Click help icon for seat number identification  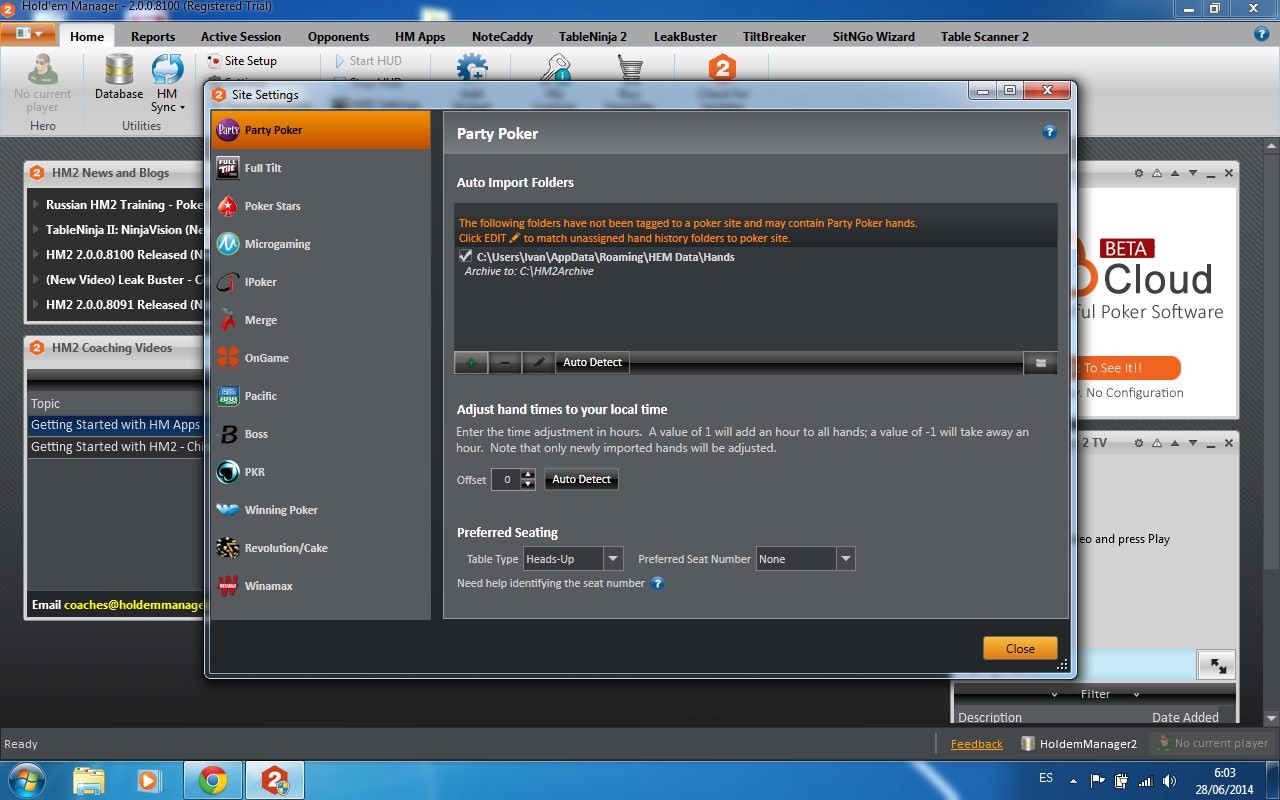(x=658, y=583)
